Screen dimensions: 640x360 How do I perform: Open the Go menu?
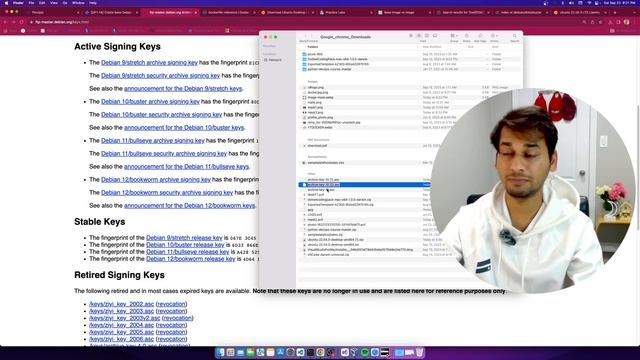click(x=65, y=3)
